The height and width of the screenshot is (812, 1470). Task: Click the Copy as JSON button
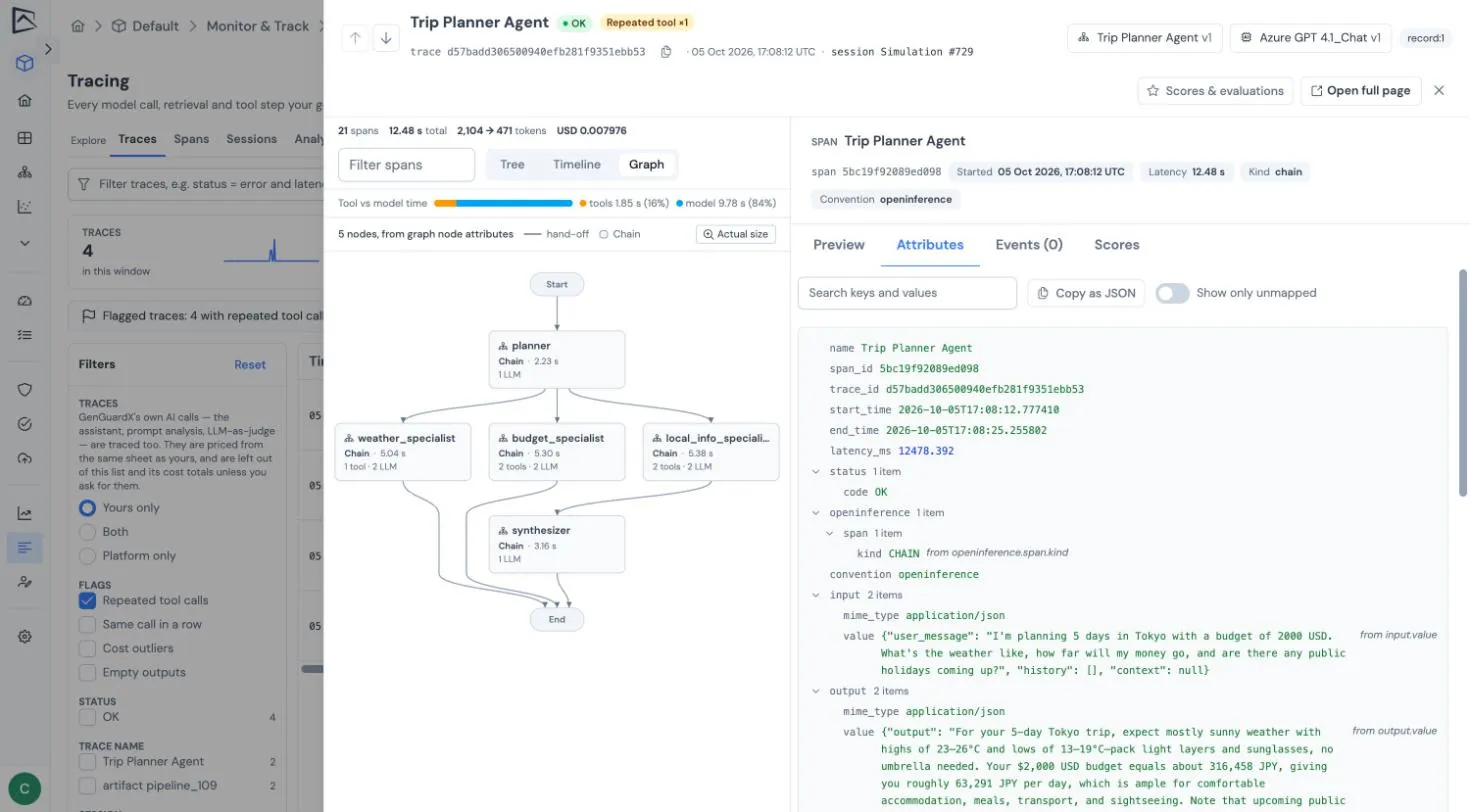[1086, 293]
